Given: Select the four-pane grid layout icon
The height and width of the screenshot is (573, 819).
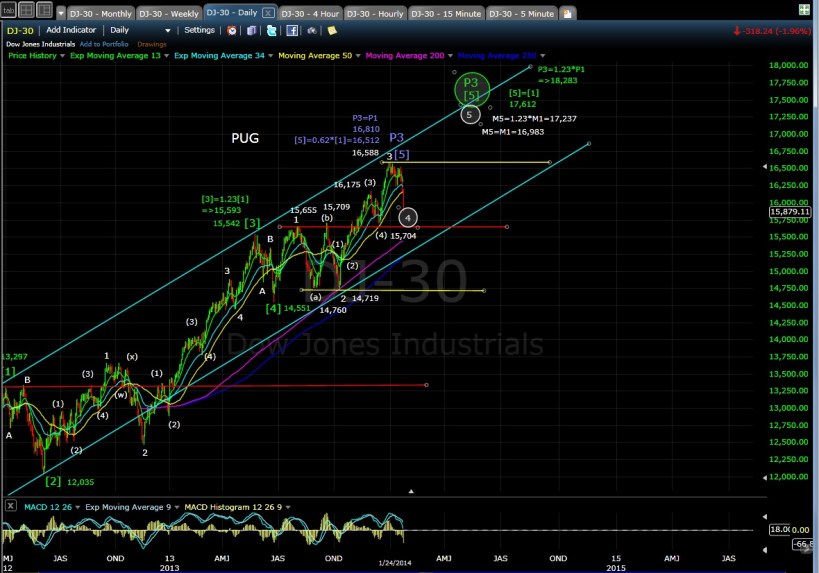Looking at the screenshot, I should pyautogui.click(x=27, y=9).
